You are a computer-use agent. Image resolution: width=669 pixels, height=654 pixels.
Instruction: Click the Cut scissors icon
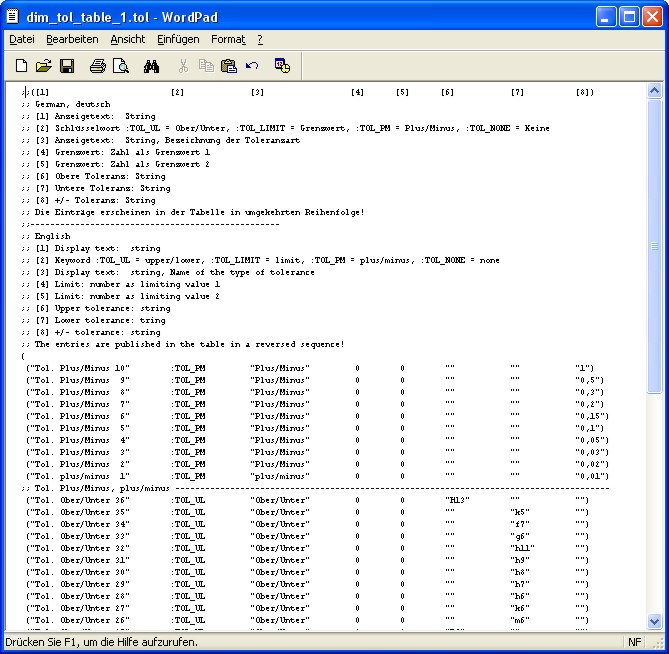[183, 66]
